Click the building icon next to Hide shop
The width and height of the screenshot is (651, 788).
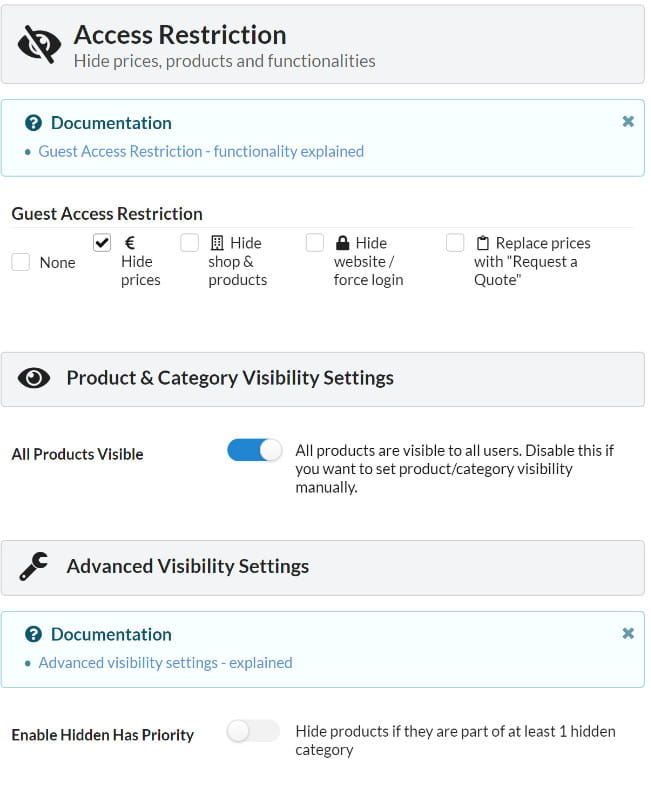[217, 243]
